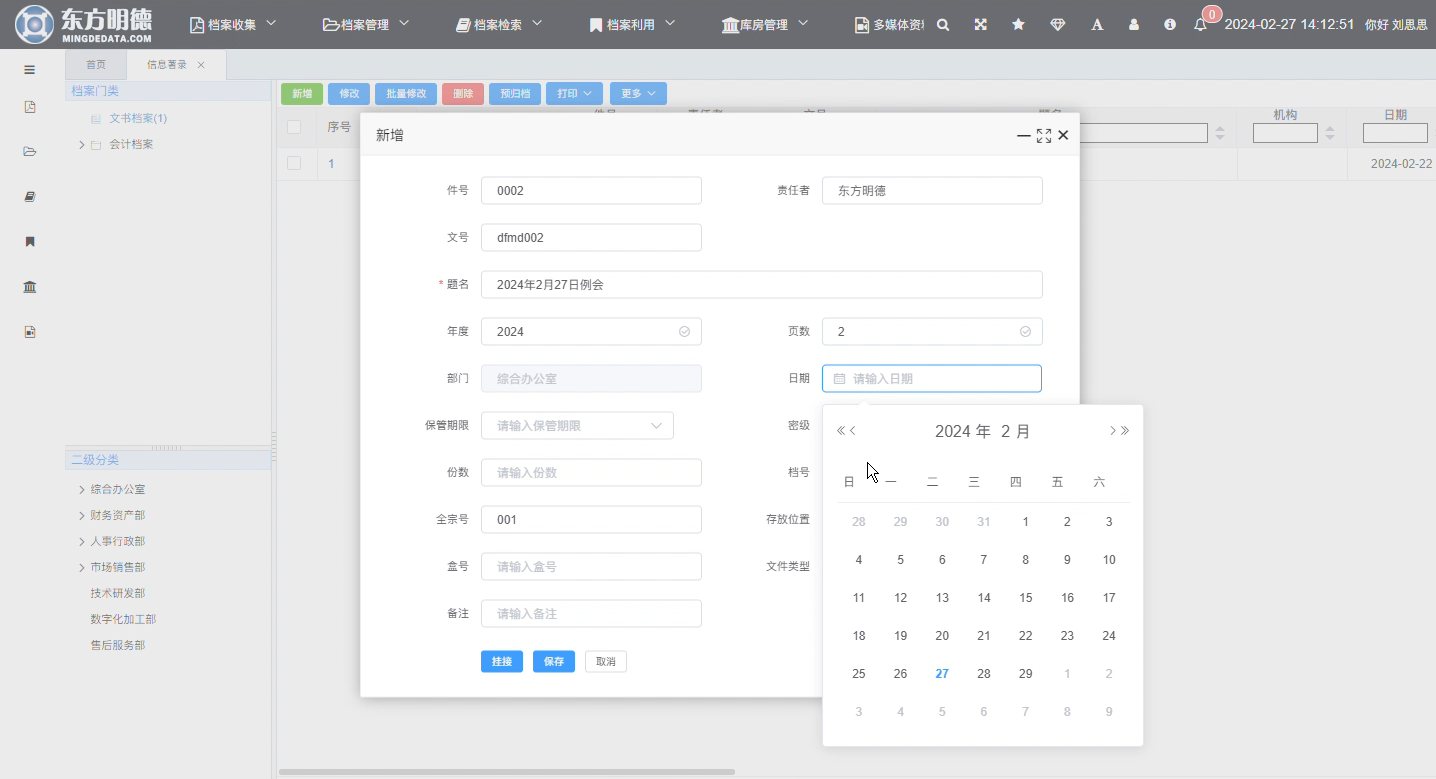The image size is (1436, 779).
Task: Select date 27 in the calendar
Action: [942, 674]
